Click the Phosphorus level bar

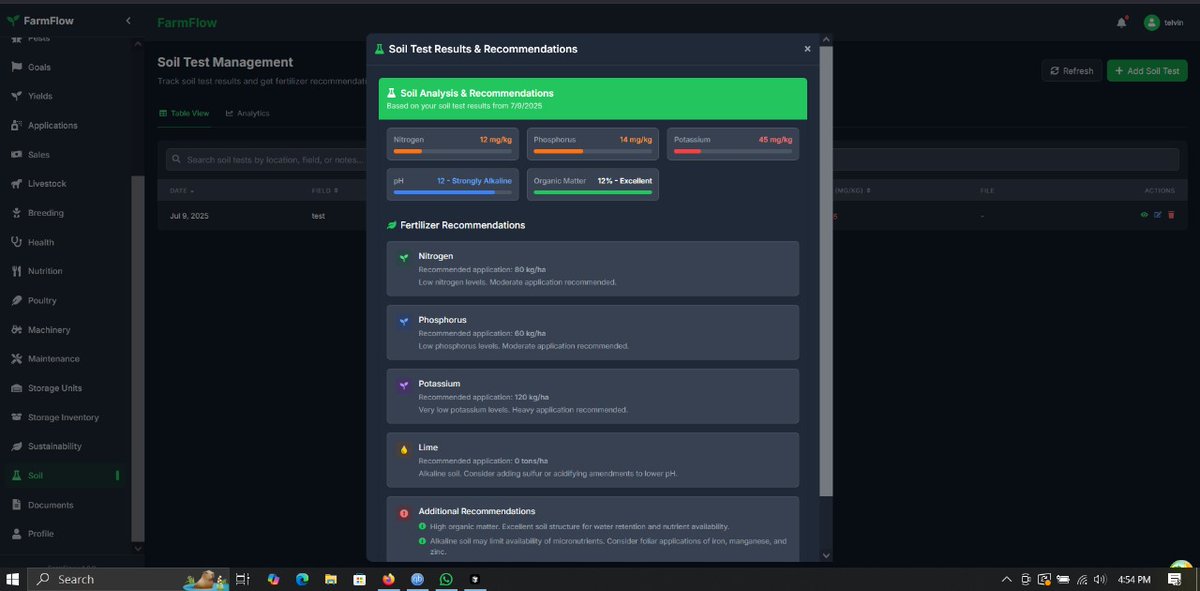[x=592, y=151]
